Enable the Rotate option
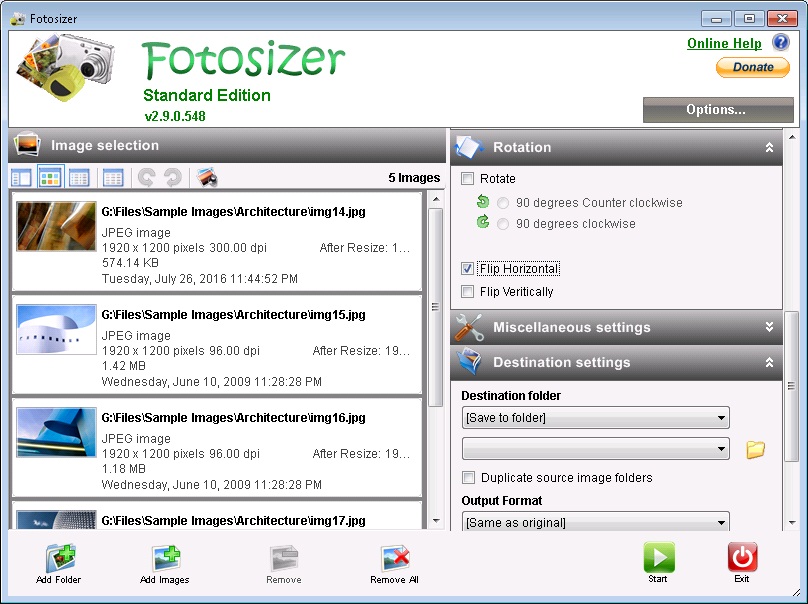 (x=467, y=178)
